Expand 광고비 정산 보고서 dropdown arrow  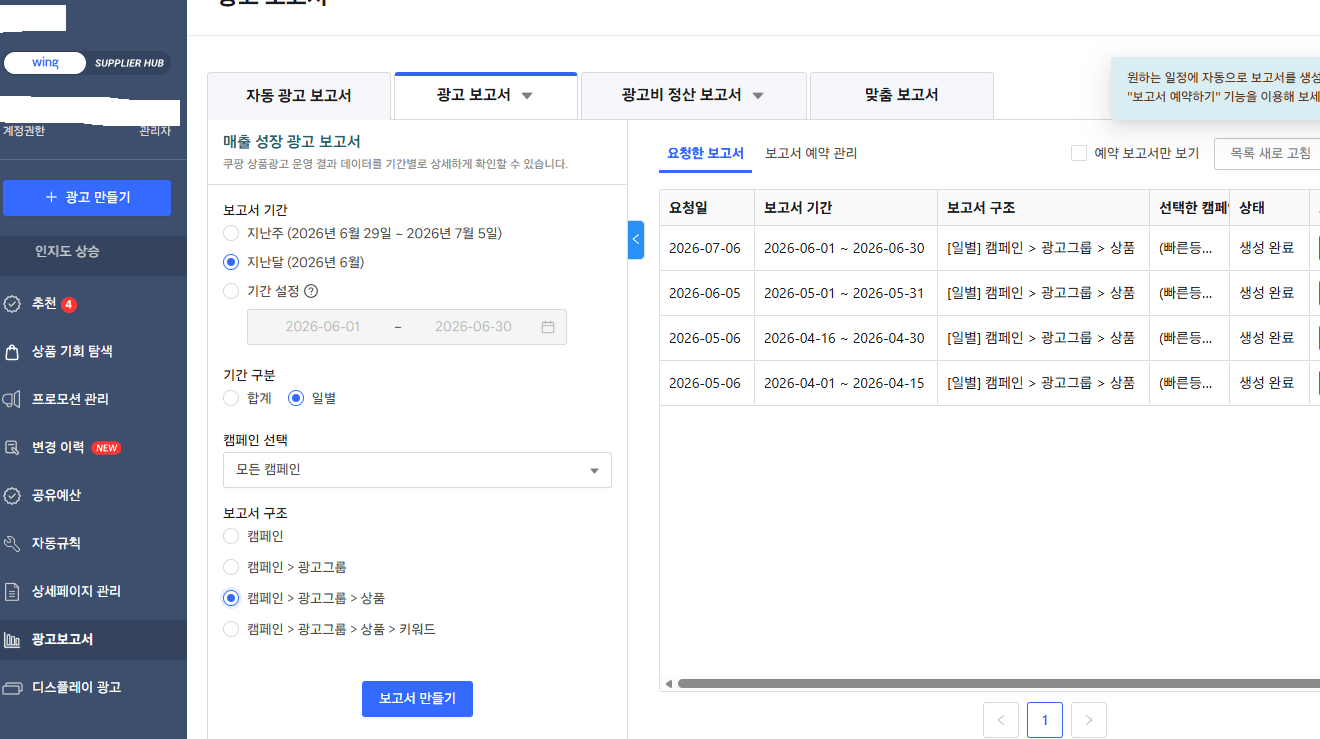click(757, 96)
